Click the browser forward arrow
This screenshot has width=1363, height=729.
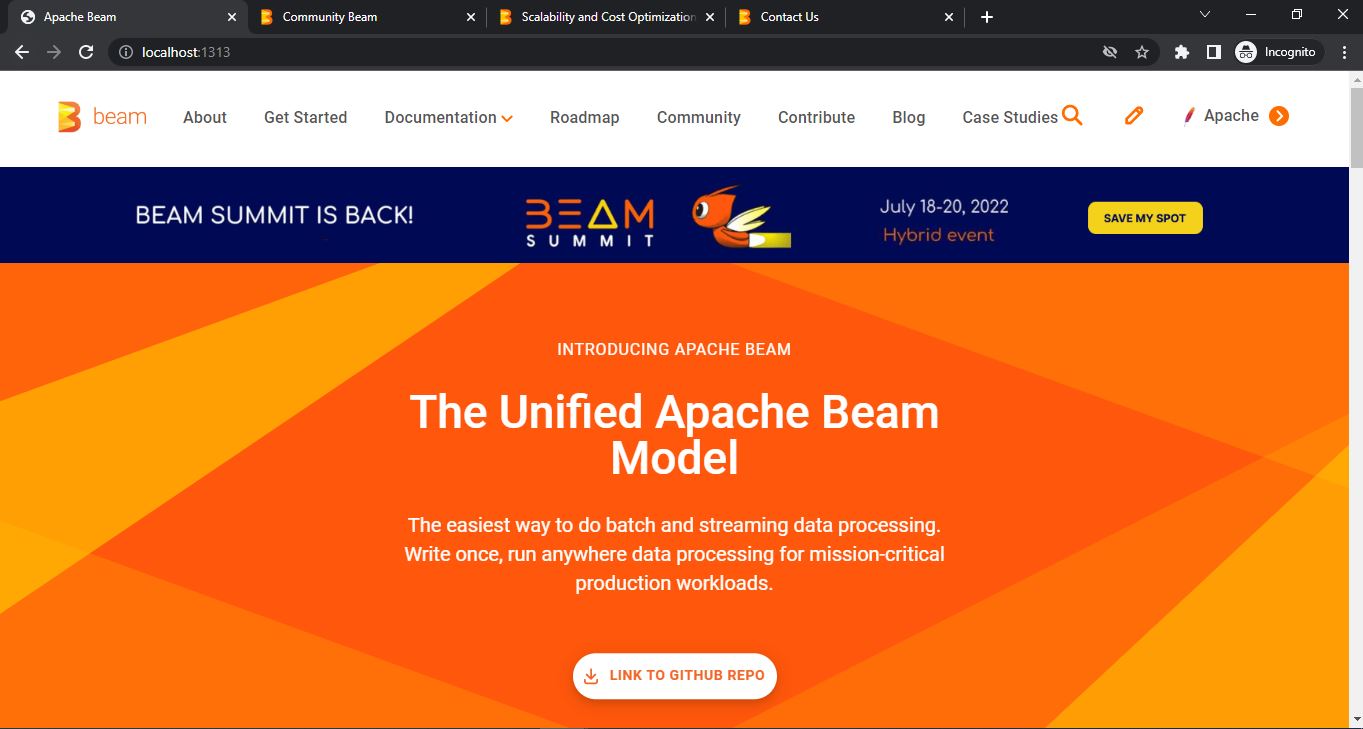(x=54, y=52)
